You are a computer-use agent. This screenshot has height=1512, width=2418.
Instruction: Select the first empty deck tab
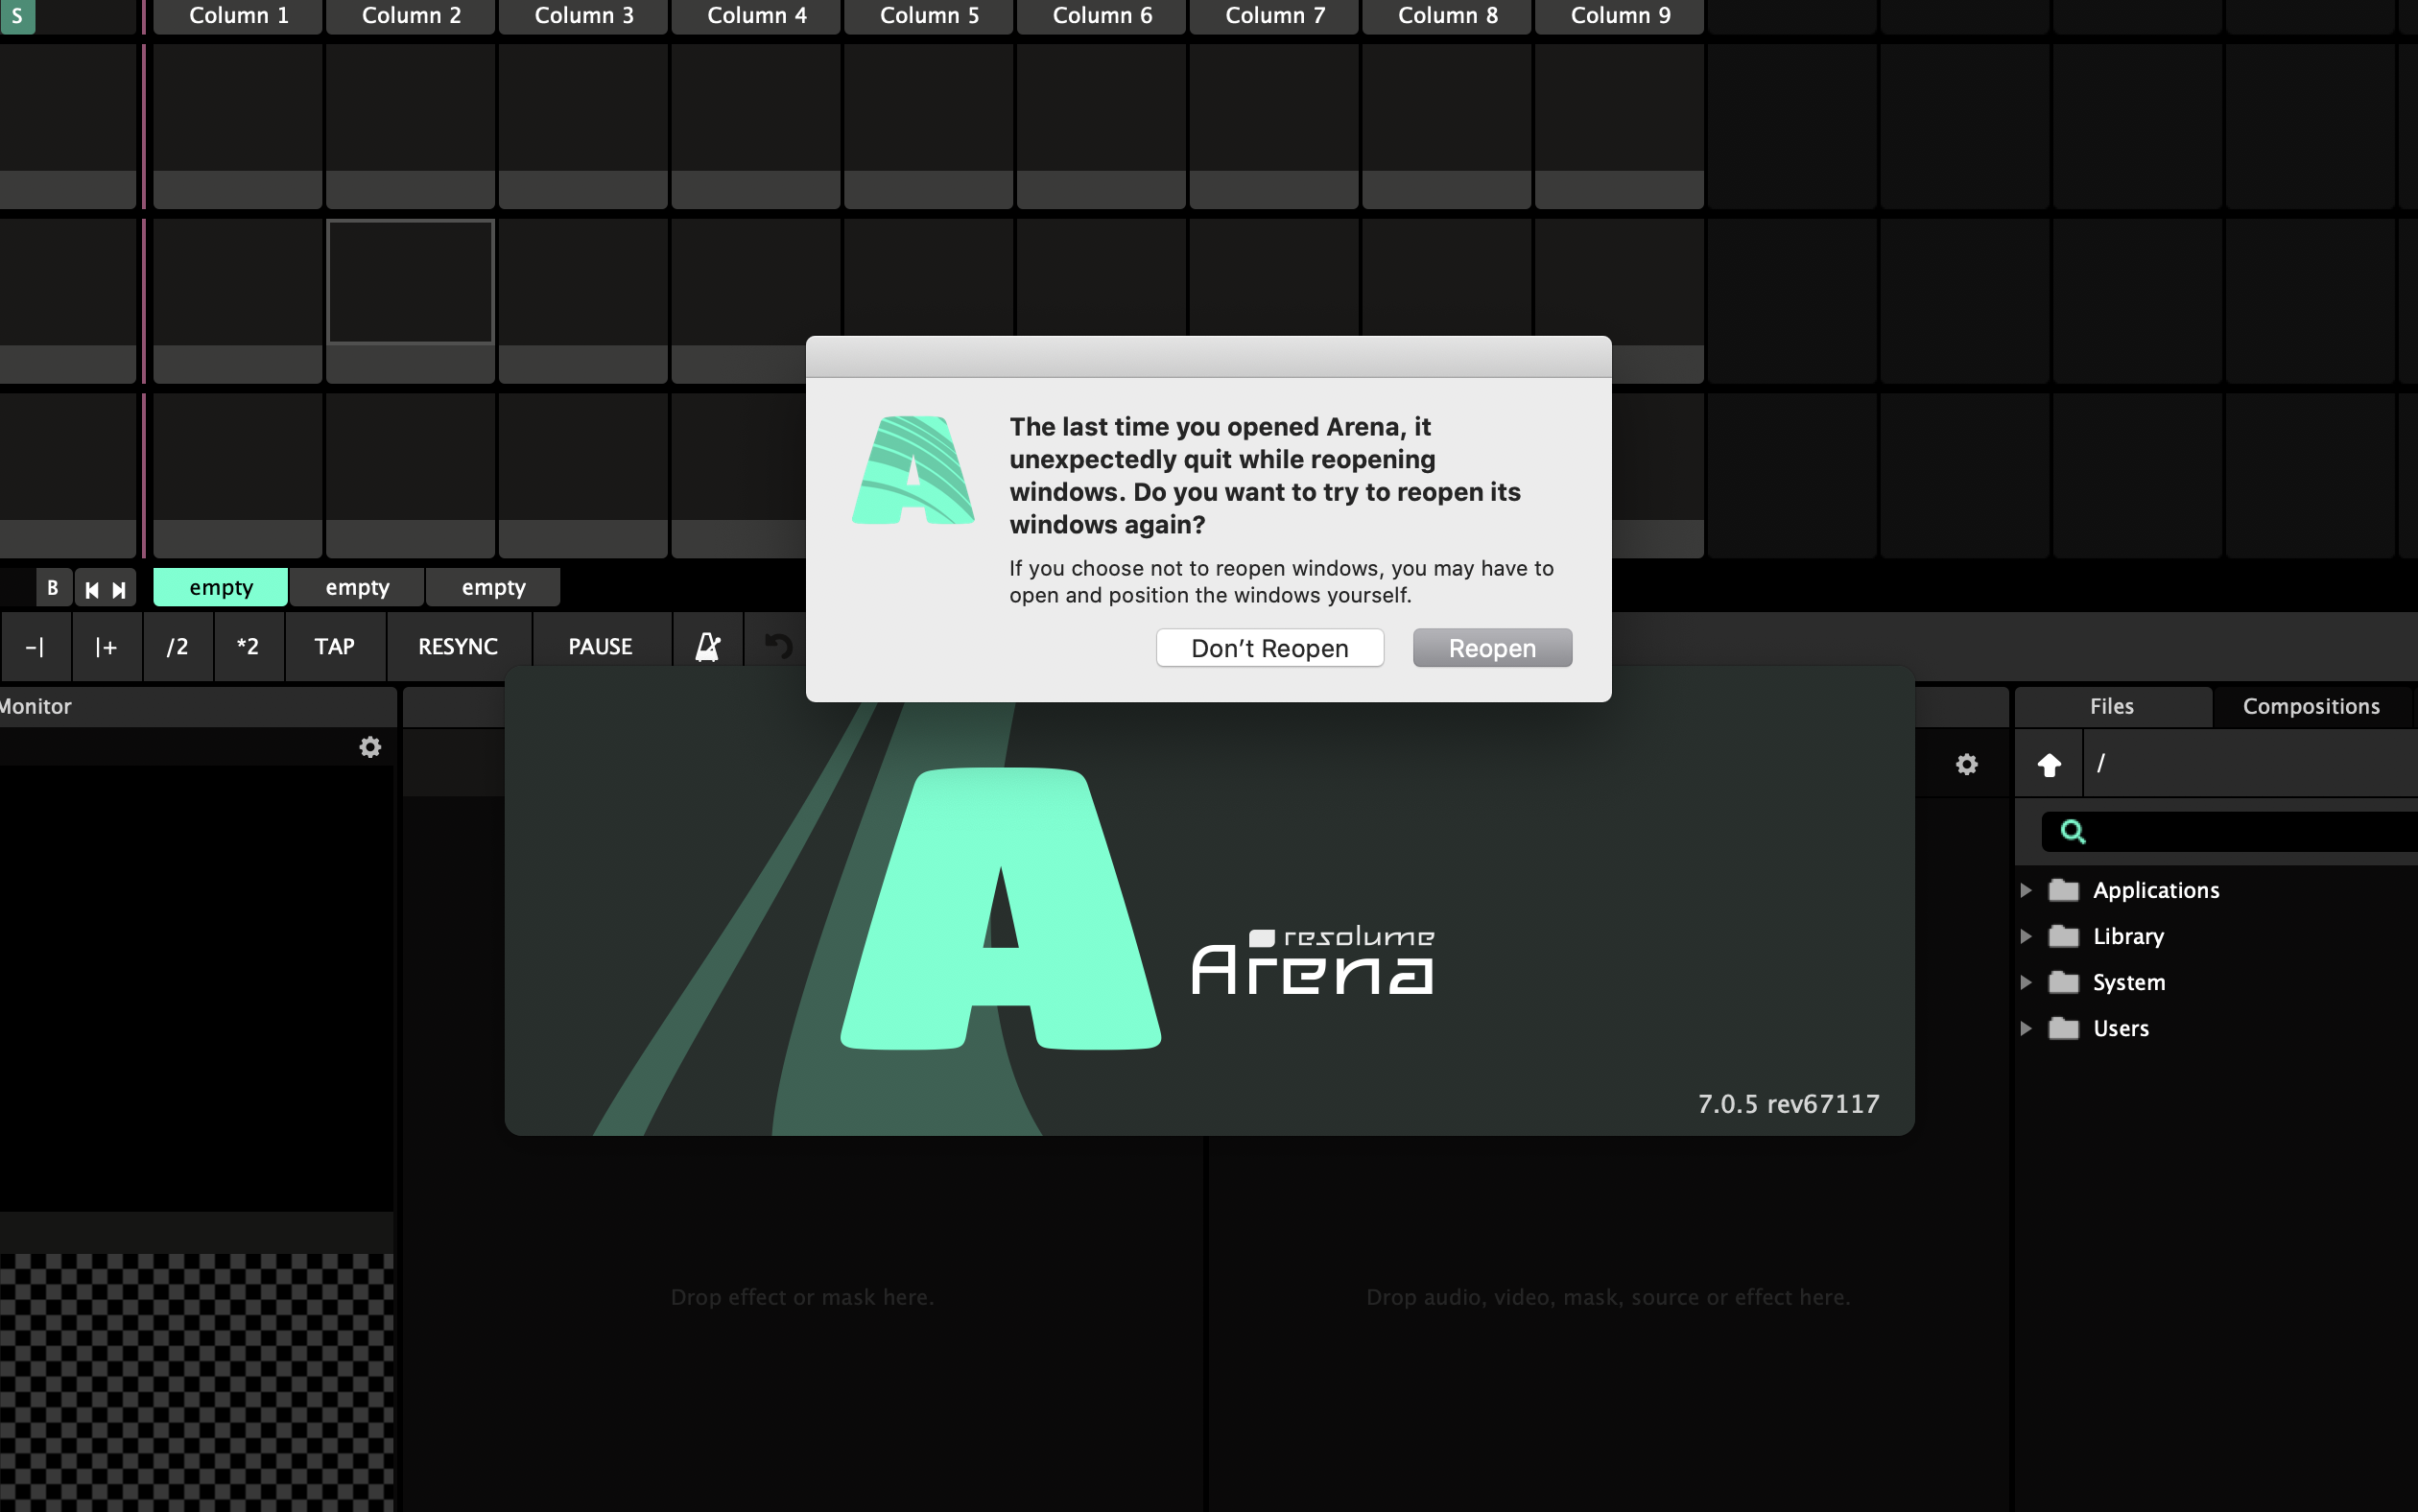pos(221,588)
